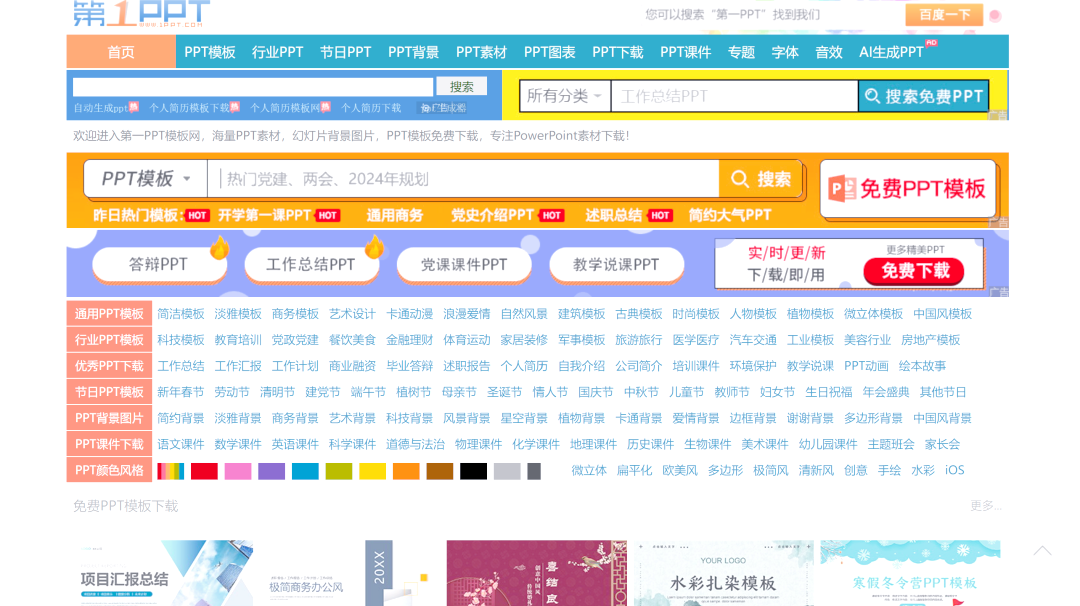Click the back-to-top arrow icon
This screenshot has width=1080, height=606.
[x=1042, y=551]
